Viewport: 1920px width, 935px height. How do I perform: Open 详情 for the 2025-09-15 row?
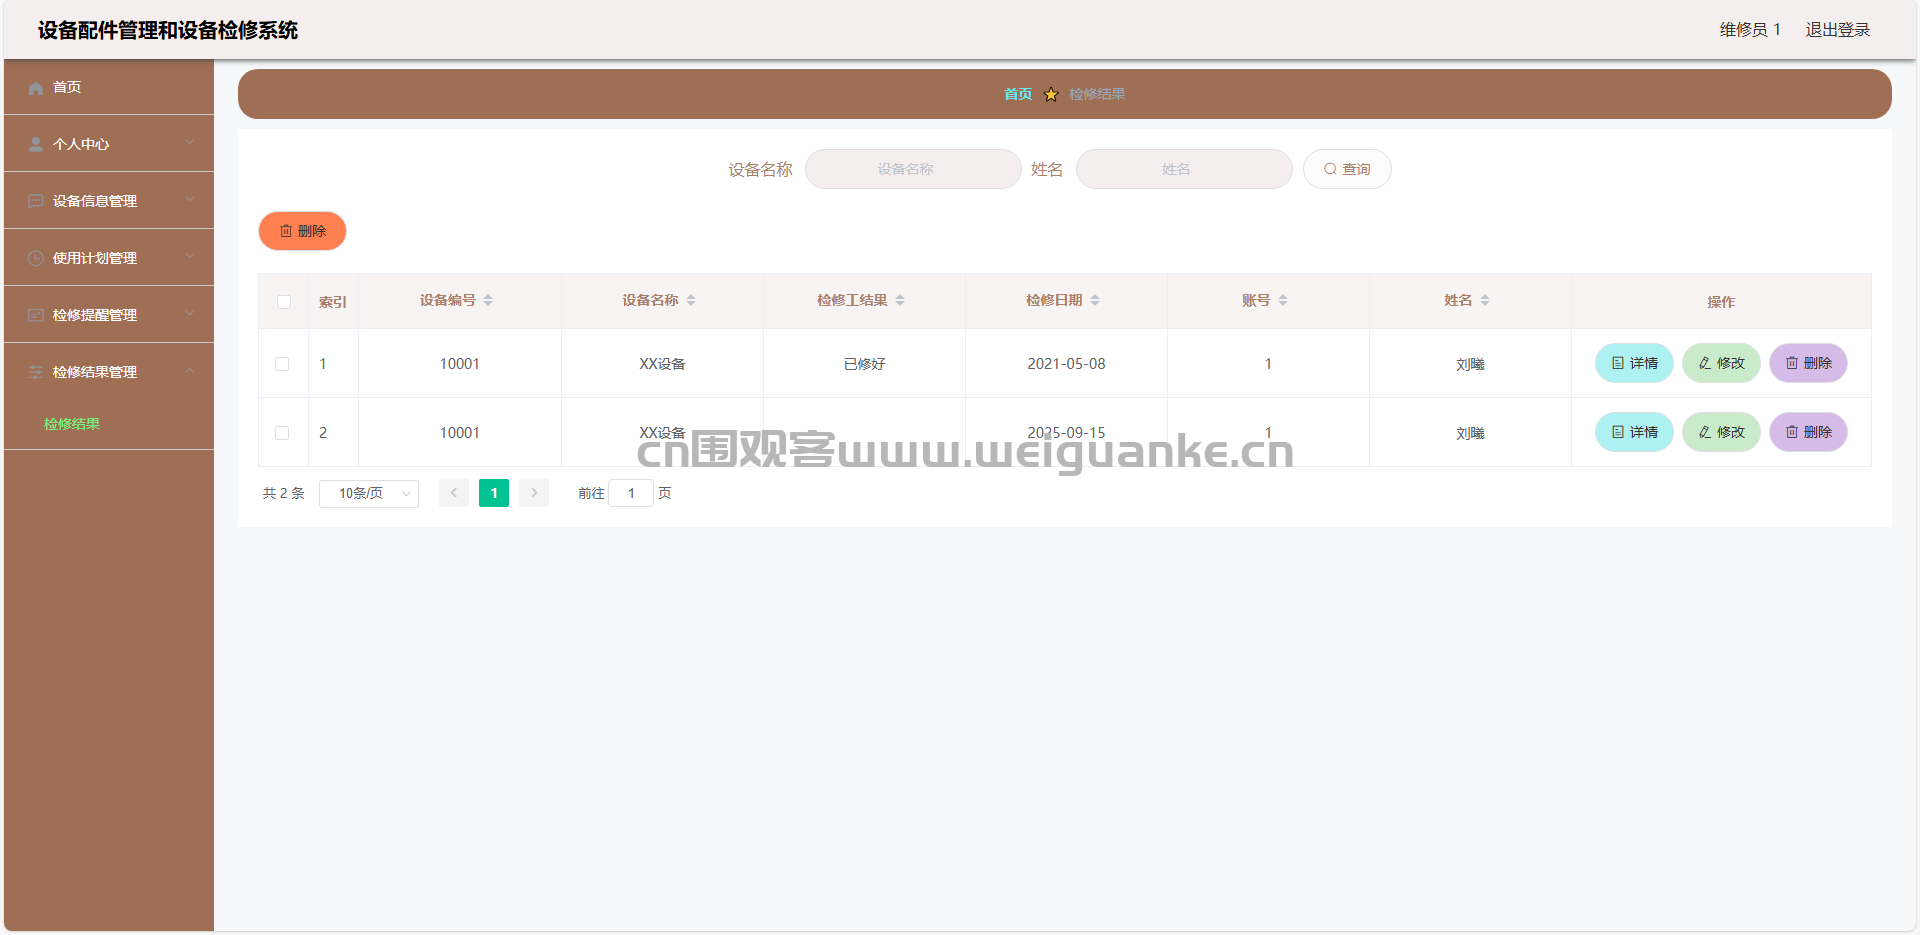pos(1634,432)
